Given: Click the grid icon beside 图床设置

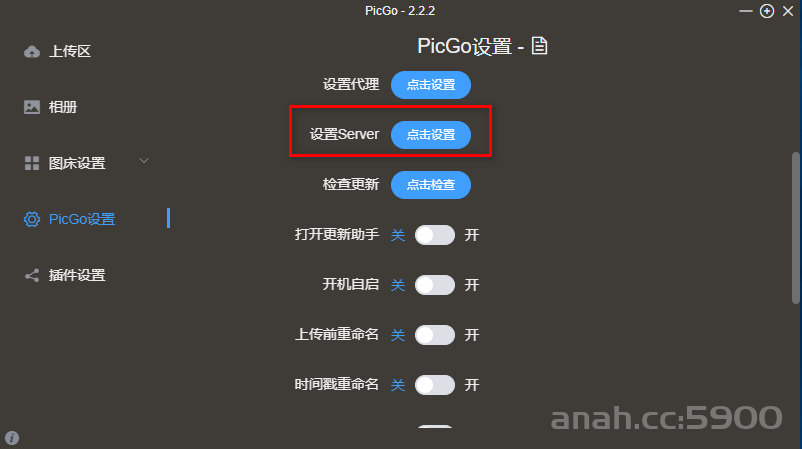Looking at the screenshot, I should click(x=32, y=163).
